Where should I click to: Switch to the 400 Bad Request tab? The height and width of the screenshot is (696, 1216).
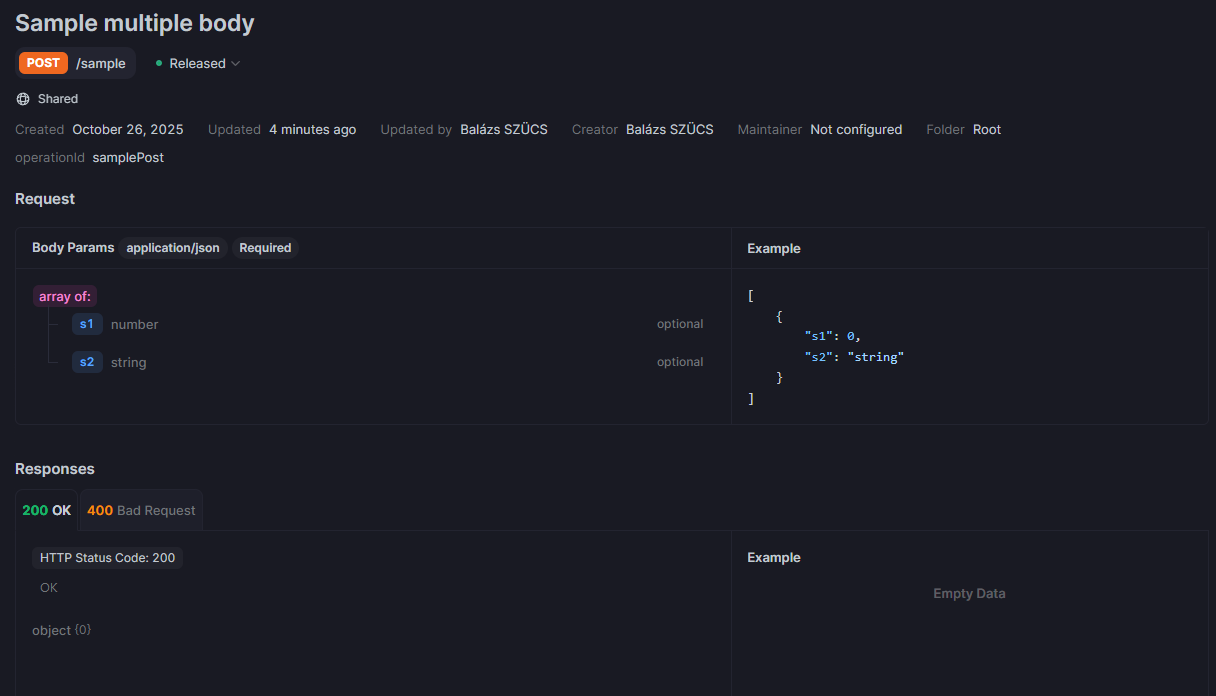pyautogui.click(x=141, y=510)
